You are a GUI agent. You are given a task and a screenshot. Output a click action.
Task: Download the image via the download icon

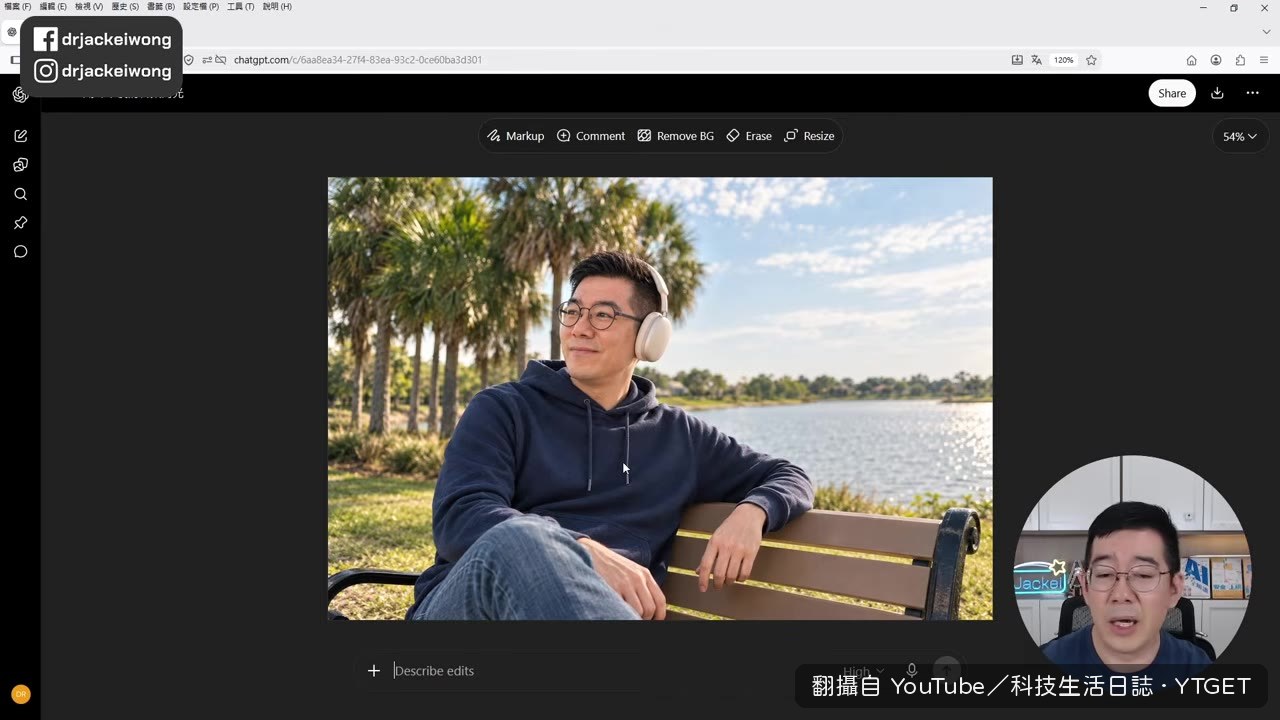click(x=1217, y=93)
